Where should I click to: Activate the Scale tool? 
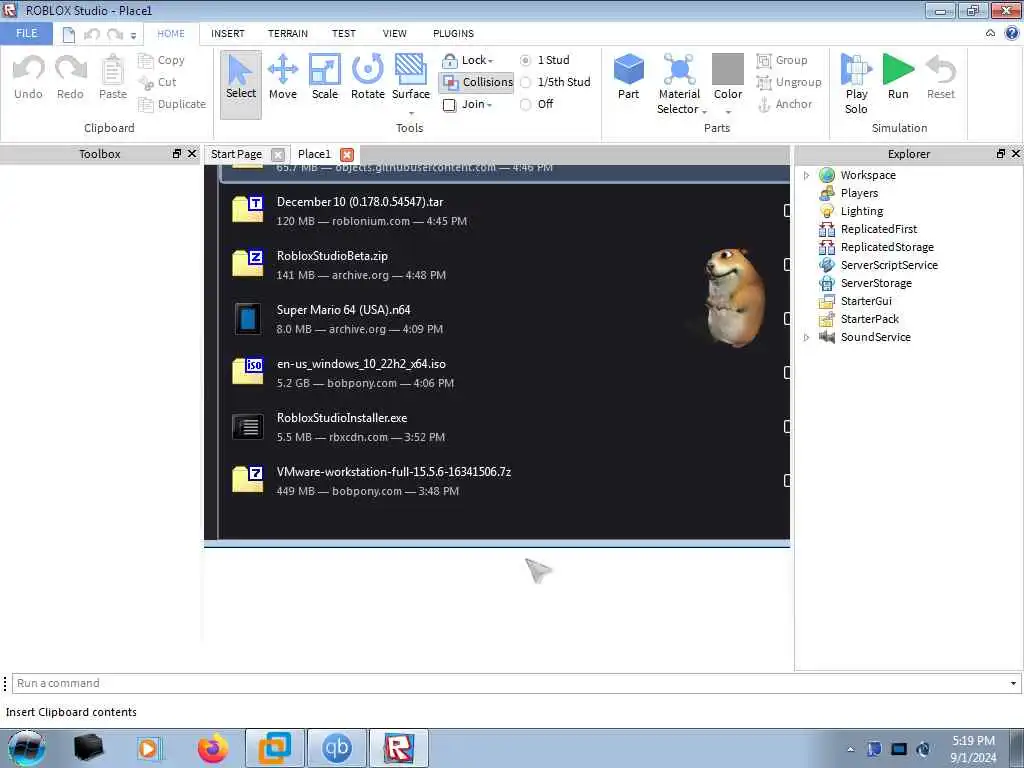click(325, 78)
